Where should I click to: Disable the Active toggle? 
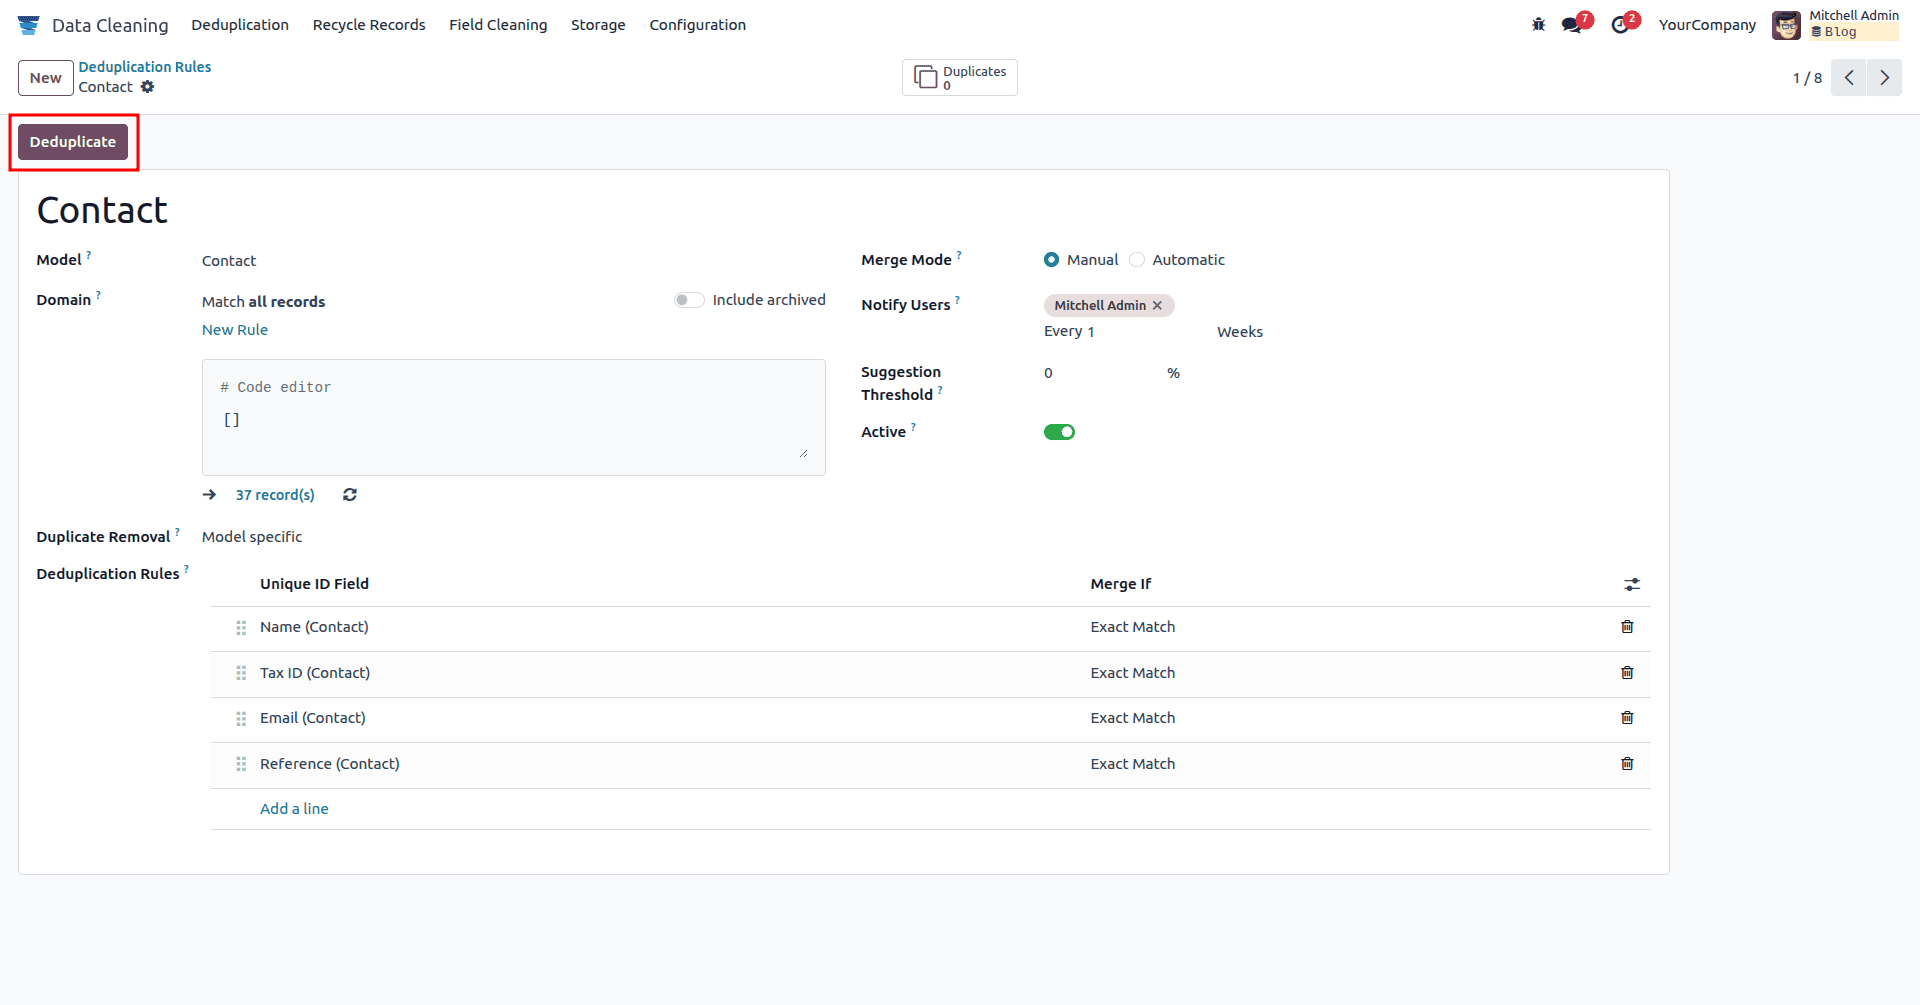point(1059,431)
